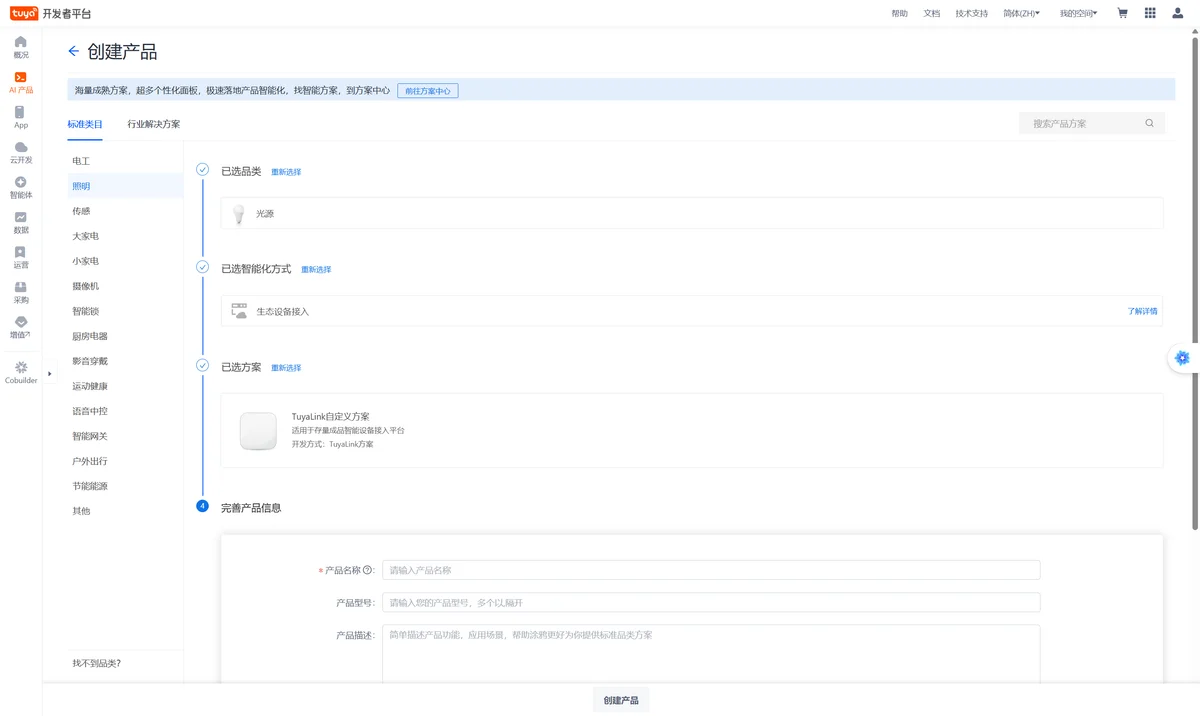
Task: Focus the 产品描述 text area
Action: pos(711,655)
